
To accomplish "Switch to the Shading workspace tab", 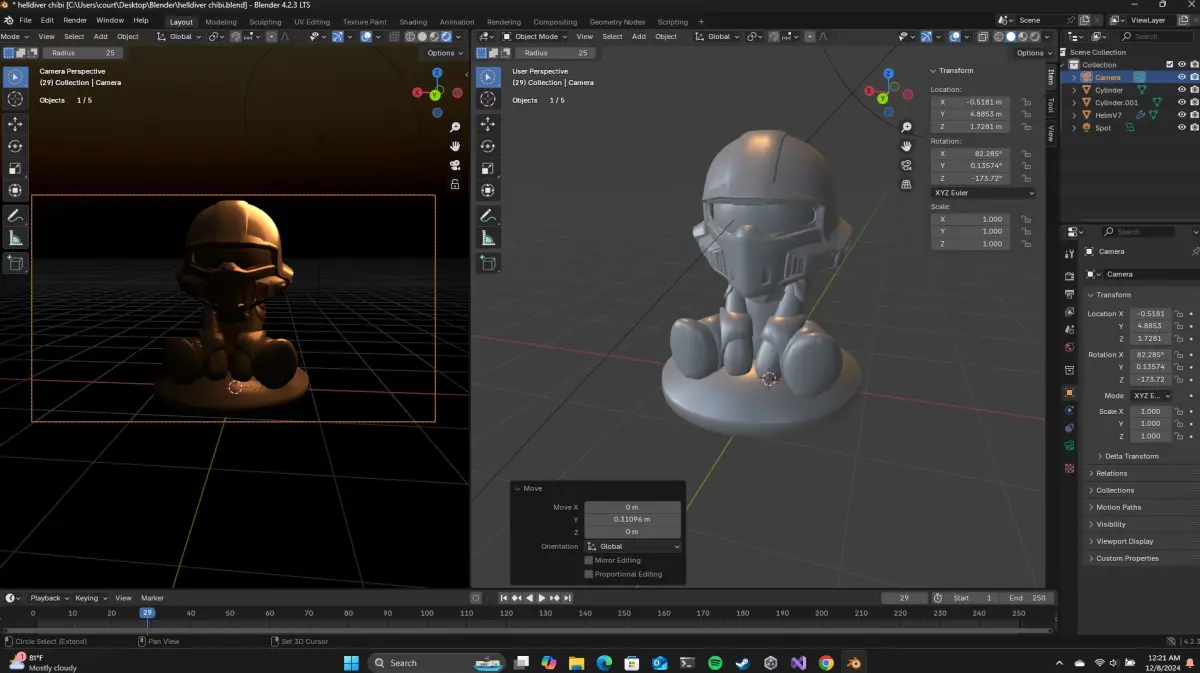I will [x=413, y=22].
